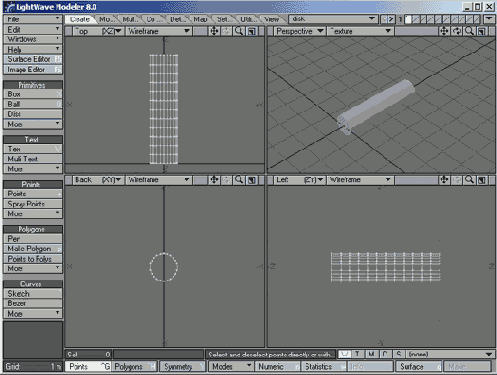Open the Numeric panel
Viewport: 497px width, 375px height.
pos(278,367)
